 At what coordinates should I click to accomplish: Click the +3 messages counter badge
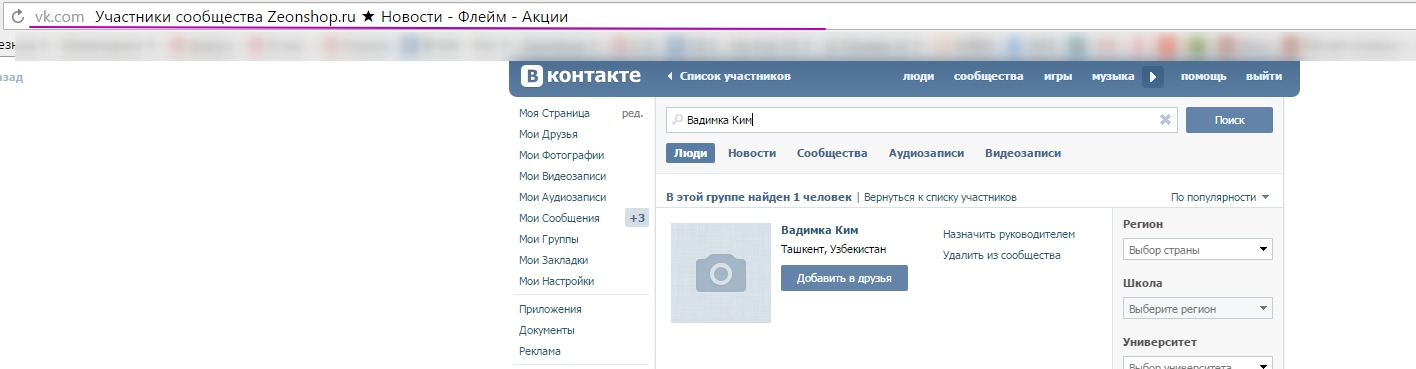click(637, 218)
